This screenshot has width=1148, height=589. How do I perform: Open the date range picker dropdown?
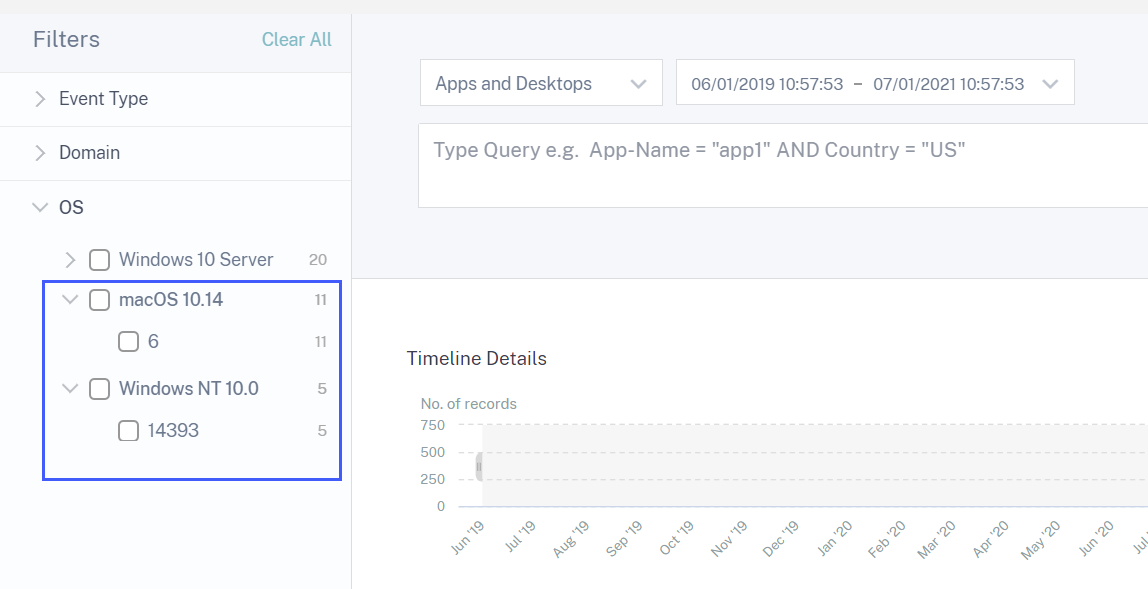tap(875, 84)
